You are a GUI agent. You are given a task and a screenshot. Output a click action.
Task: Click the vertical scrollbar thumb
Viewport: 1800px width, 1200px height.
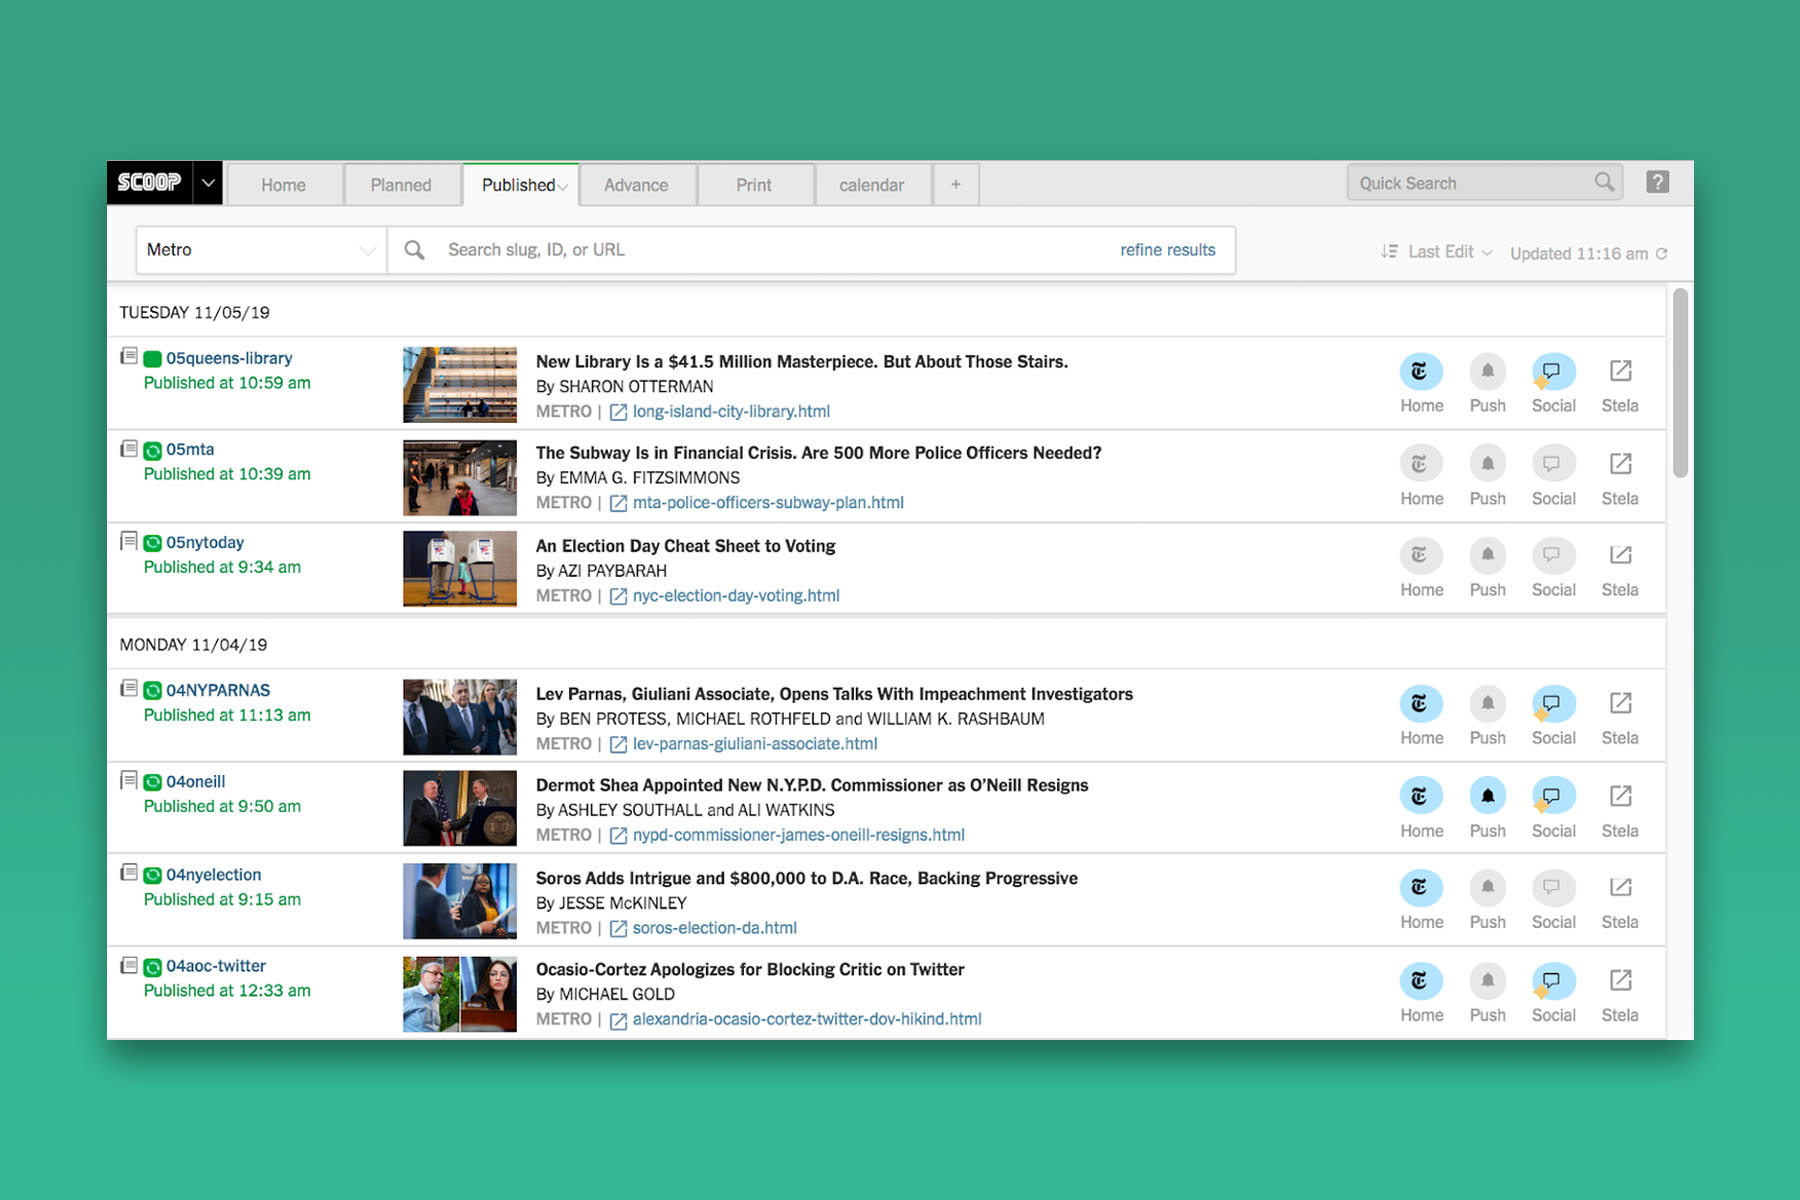tap(1680, 383)
